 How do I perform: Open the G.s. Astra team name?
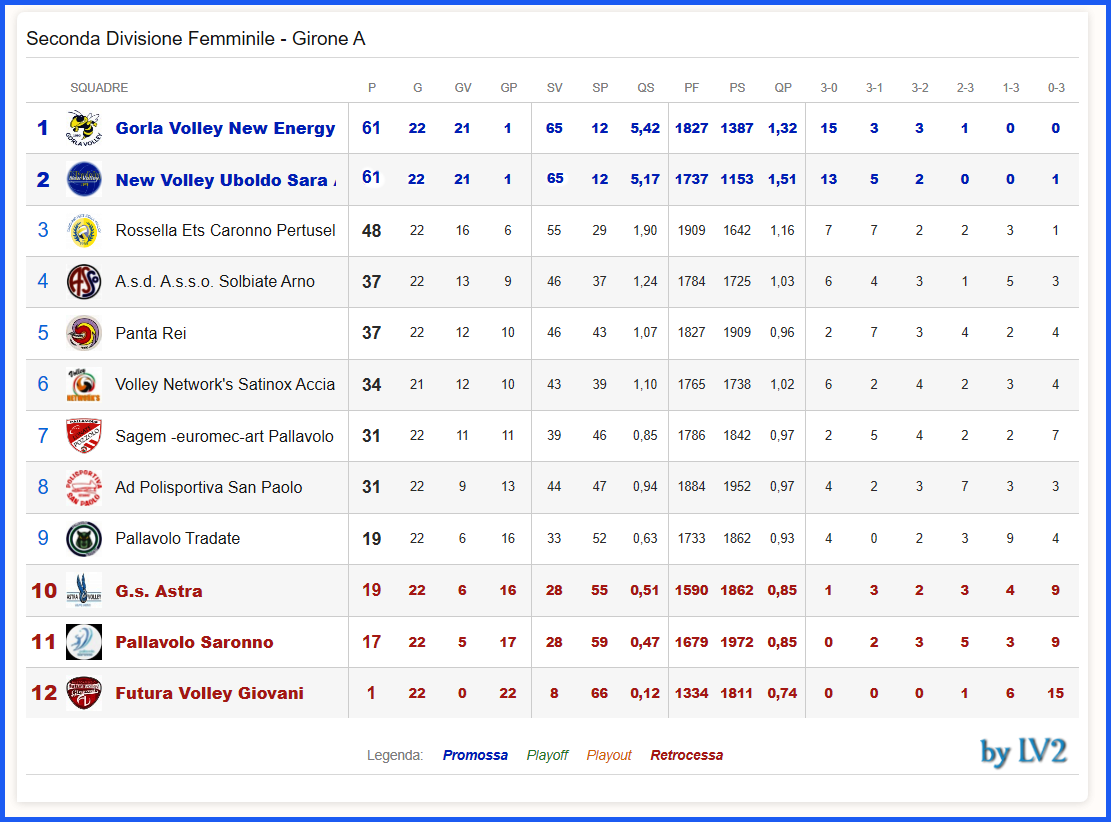[x=159, y=591]
